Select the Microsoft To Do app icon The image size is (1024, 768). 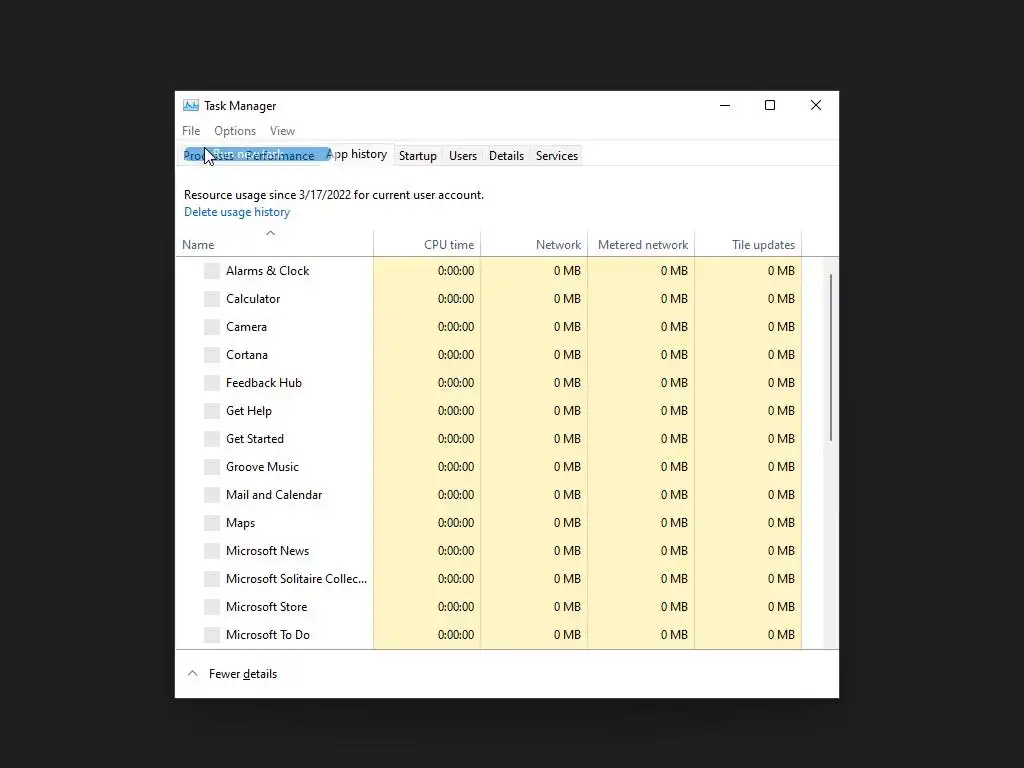(x=212, y=635)
